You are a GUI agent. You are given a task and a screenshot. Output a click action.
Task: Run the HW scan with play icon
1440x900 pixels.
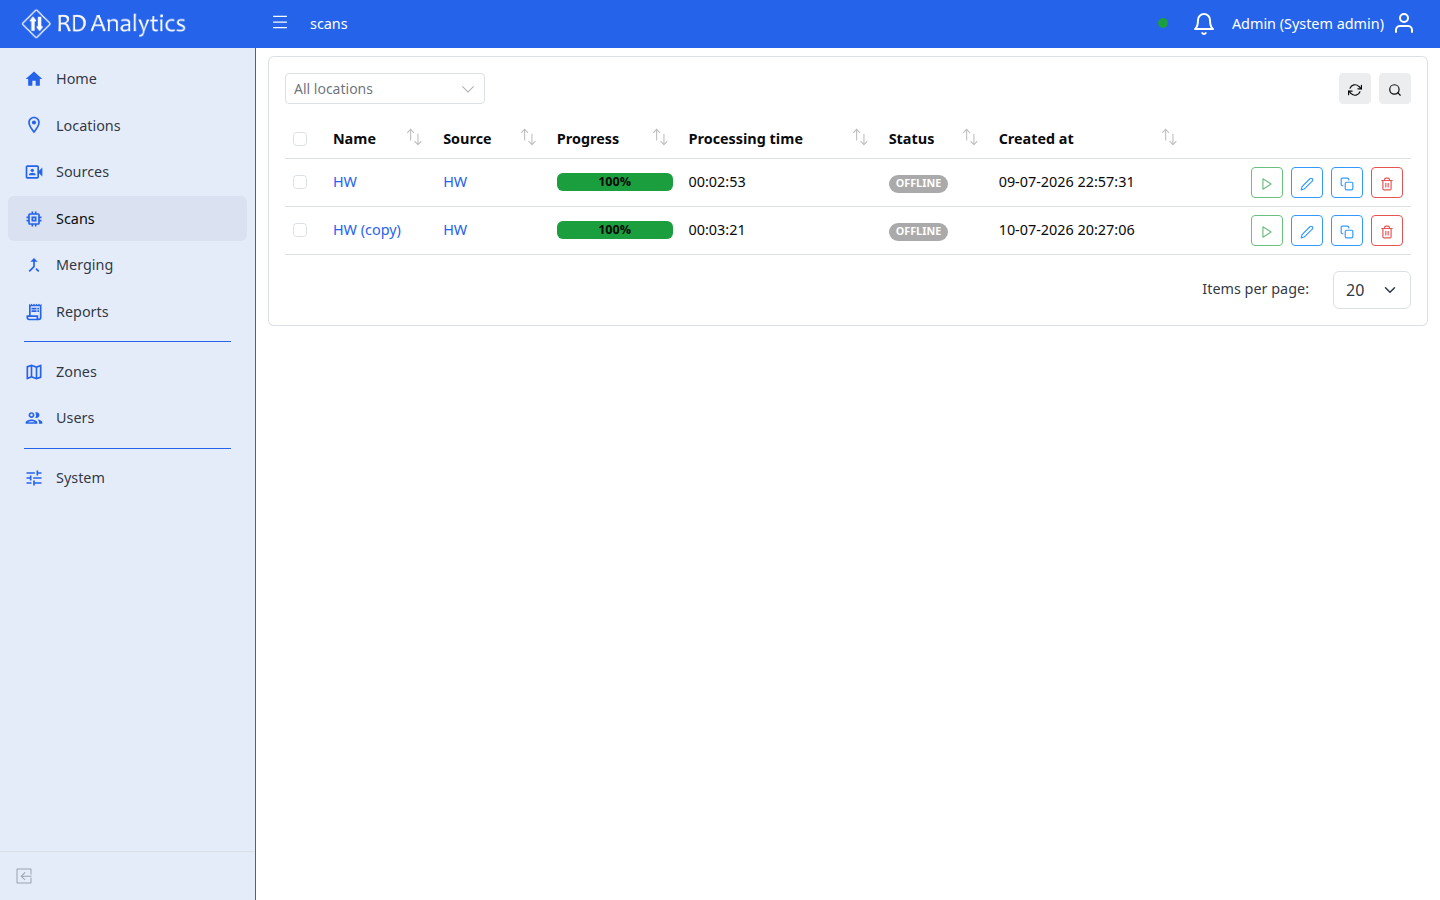pos(1267,183)
